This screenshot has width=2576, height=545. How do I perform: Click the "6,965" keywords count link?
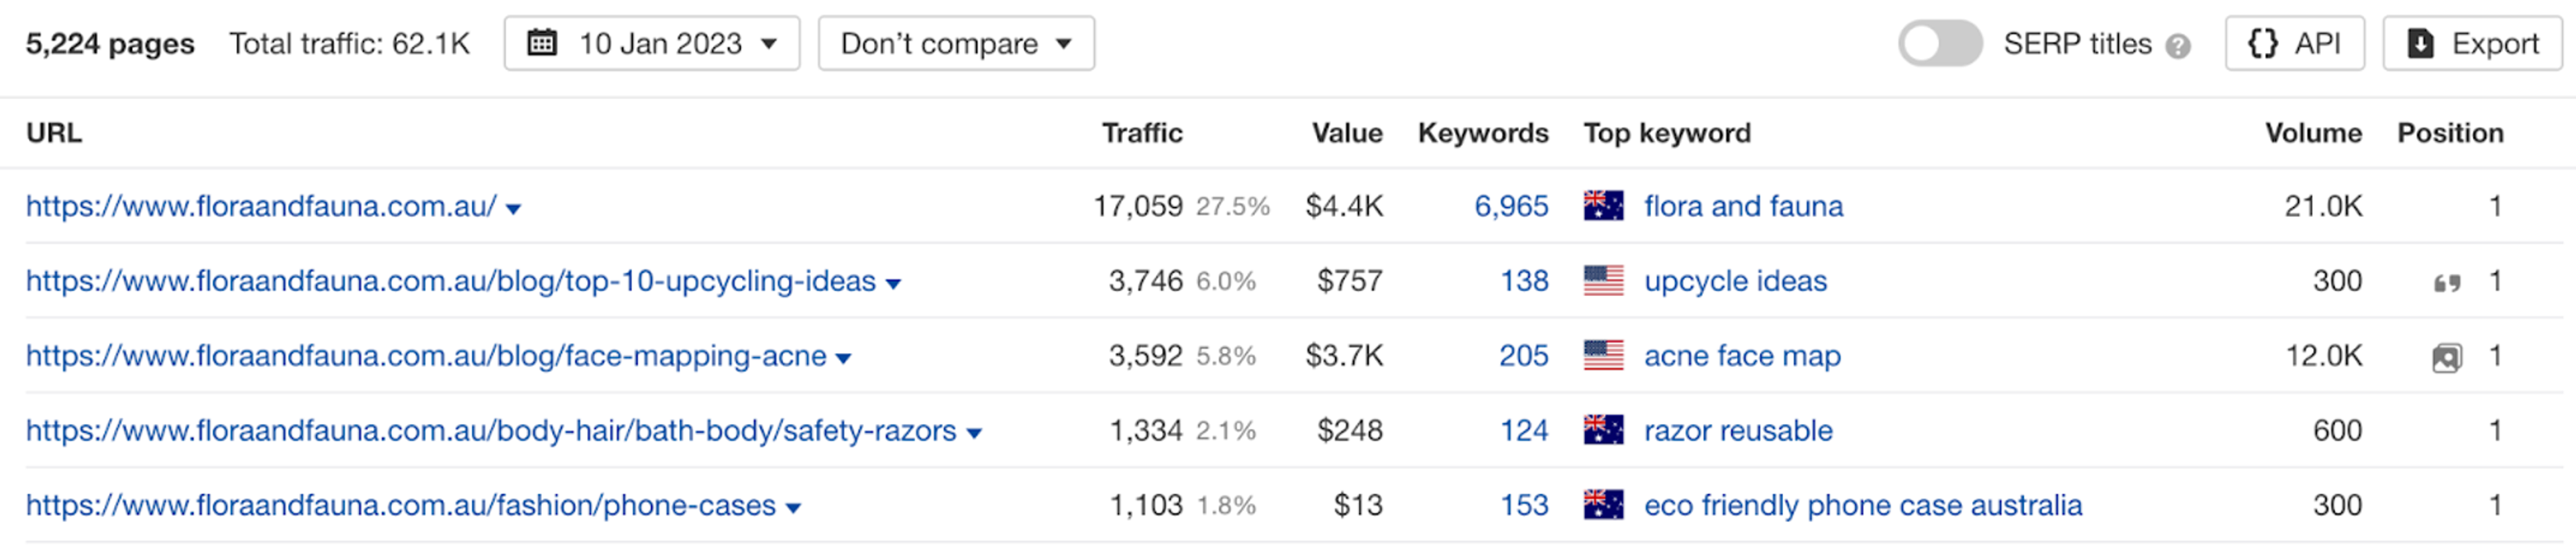pyautogui.click(x=1510, y=206)
